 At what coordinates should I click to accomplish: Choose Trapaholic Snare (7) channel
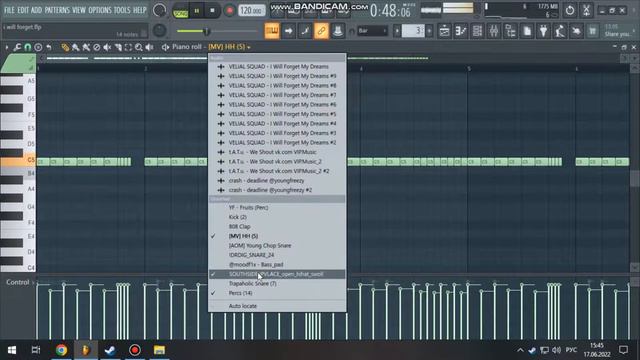tap(277, 283)
